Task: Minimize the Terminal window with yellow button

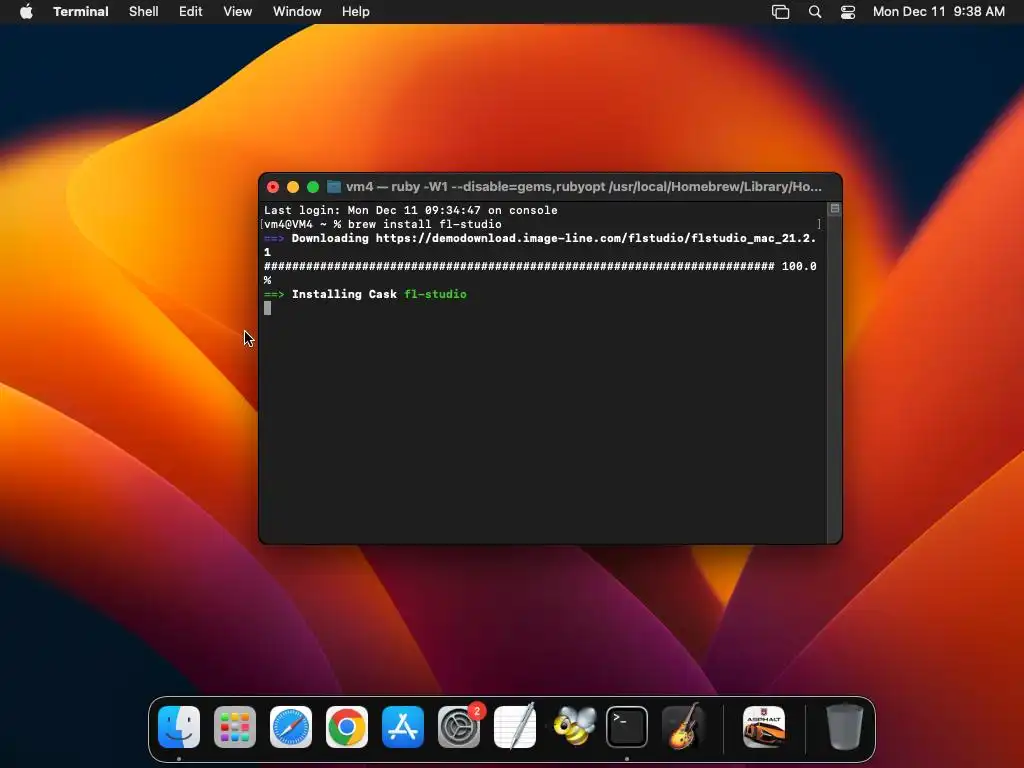Action: click(x=293, y=187)
